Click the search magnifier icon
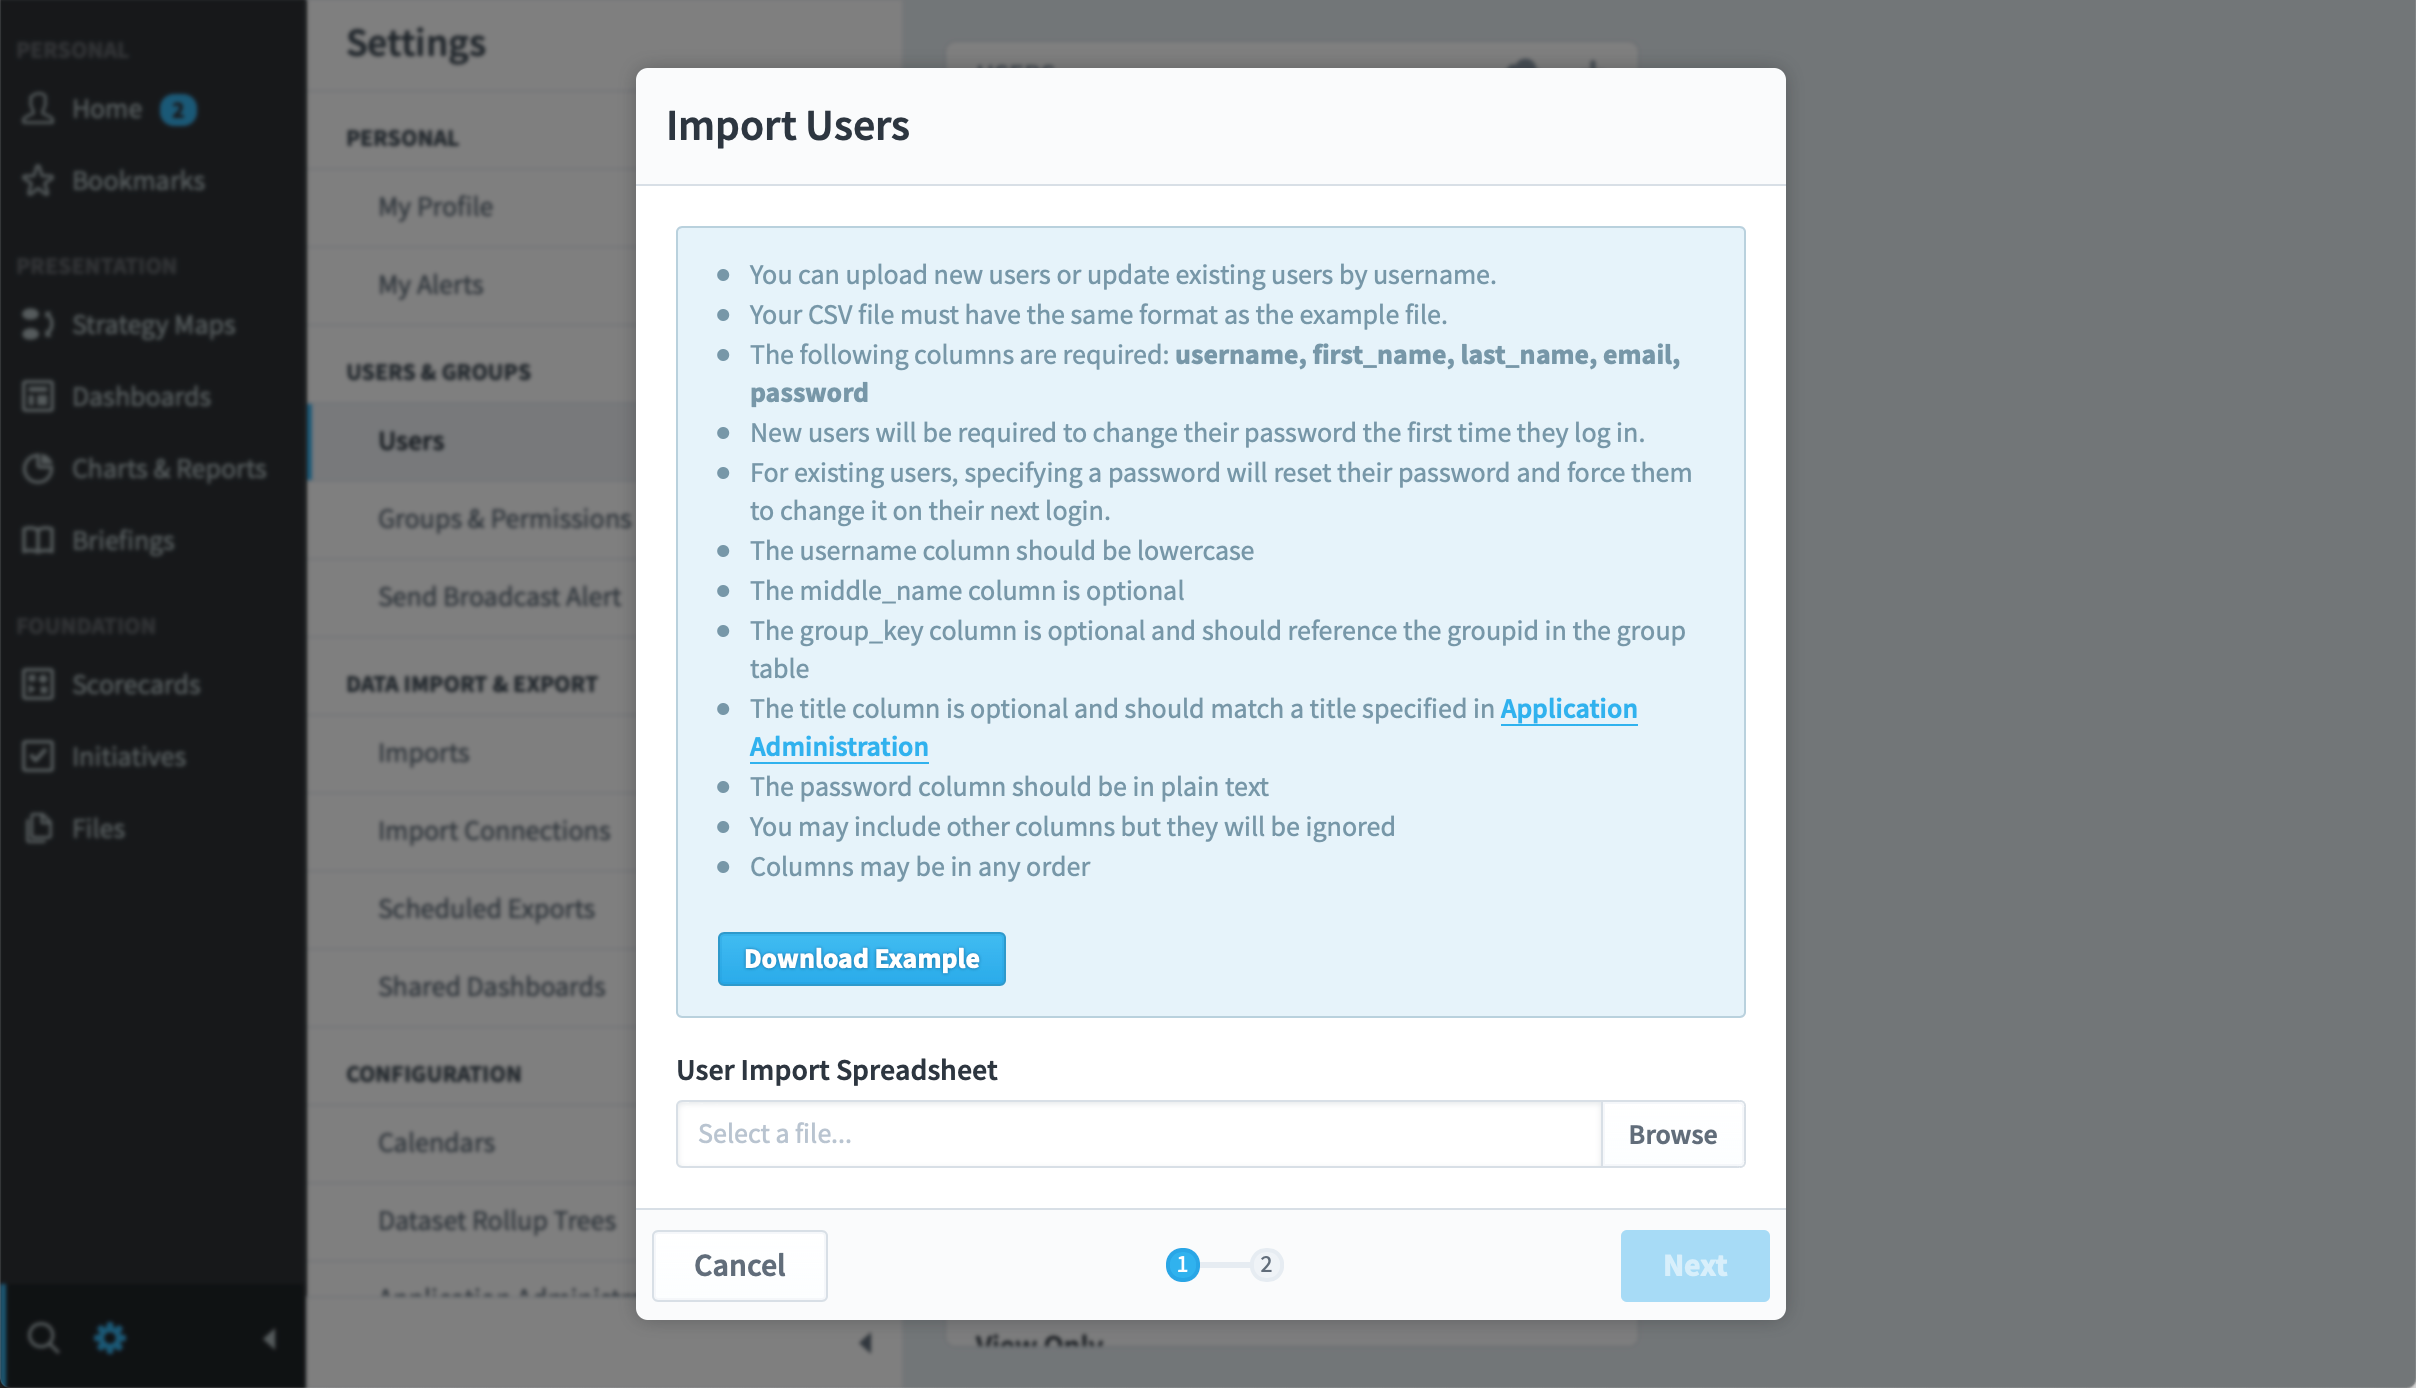2416x1388 pixels. [x=42, y=1337]
